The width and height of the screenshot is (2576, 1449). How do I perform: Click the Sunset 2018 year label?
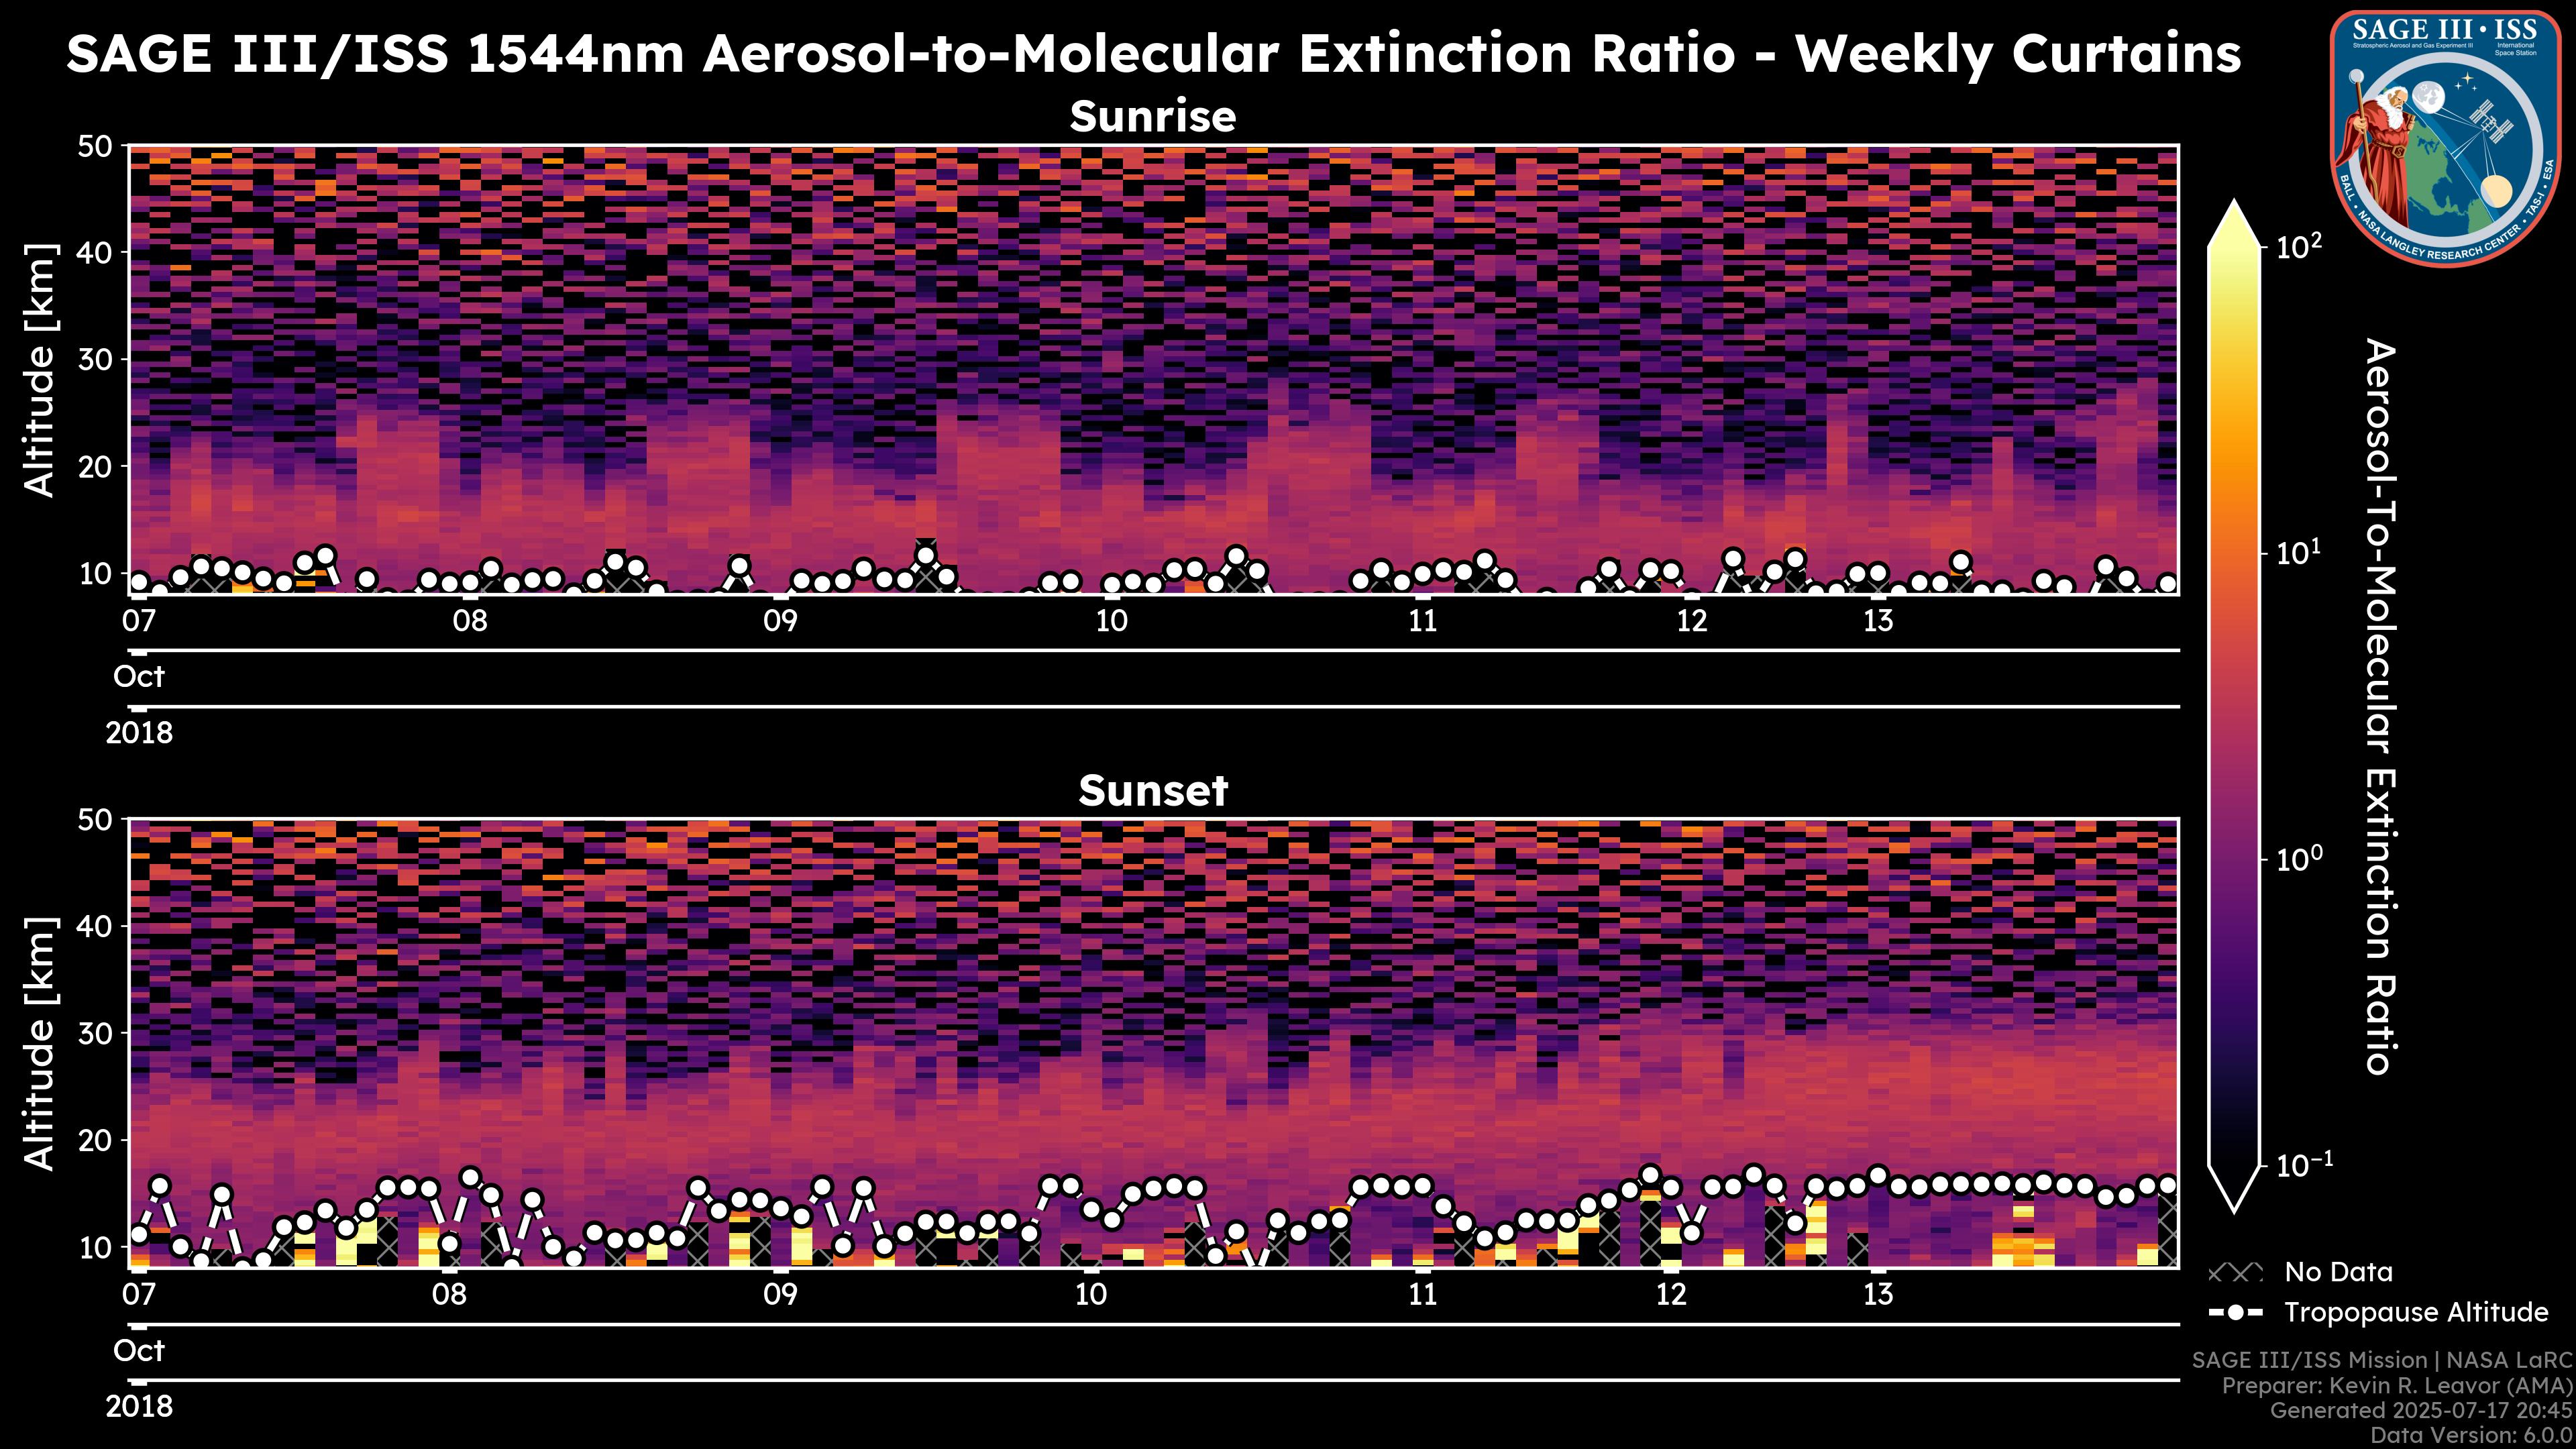pyautogui.click(x=139, y=1407)
